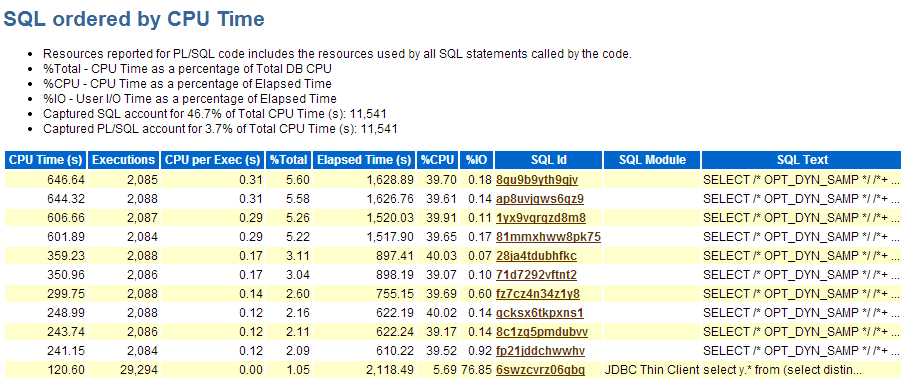
Task: Select the CPU per Exec (s) header
Action: pos(212,160)
